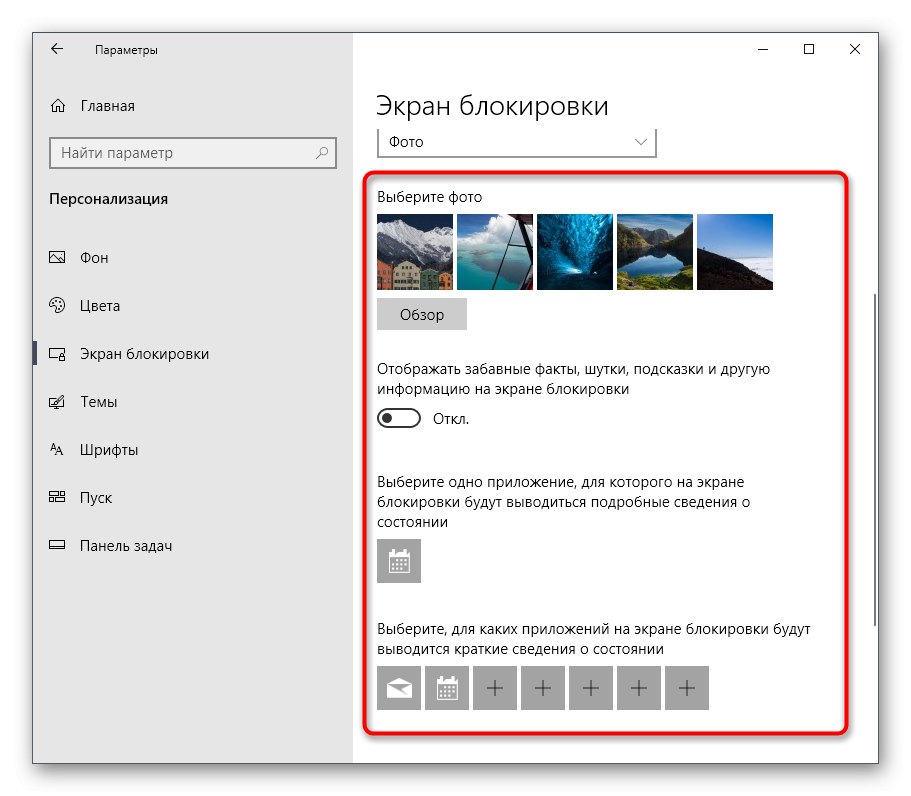Click a plus button to add a status app
This screenshot has height=796, width=911.
click(x=495, y=688)
